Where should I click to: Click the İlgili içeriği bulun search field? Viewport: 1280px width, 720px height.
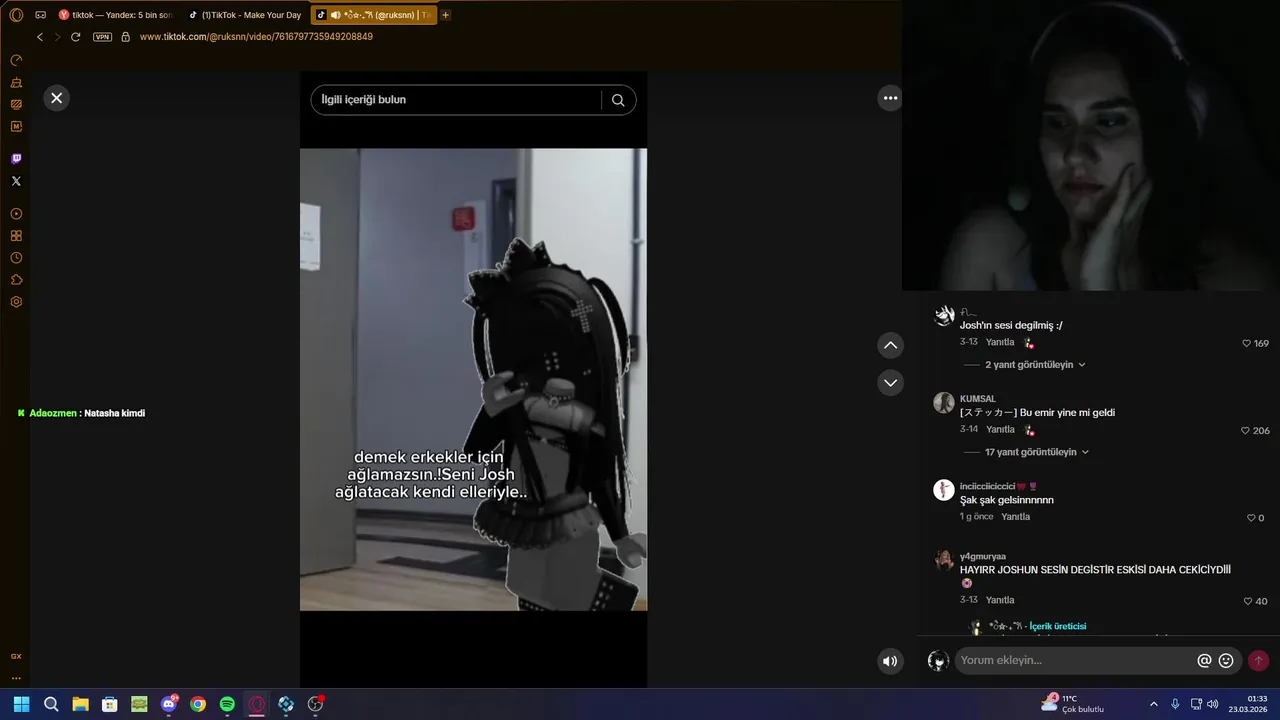tap(455, 100)
